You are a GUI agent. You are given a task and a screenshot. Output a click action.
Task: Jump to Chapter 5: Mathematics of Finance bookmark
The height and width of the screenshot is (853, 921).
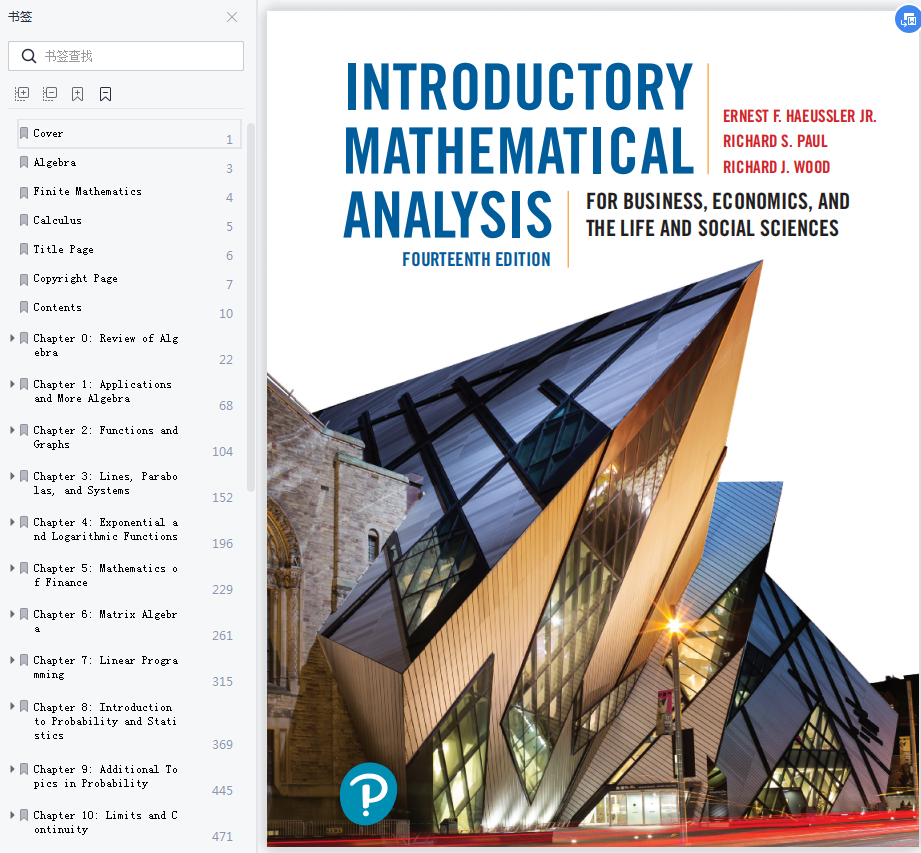click(x=106, y=575)
